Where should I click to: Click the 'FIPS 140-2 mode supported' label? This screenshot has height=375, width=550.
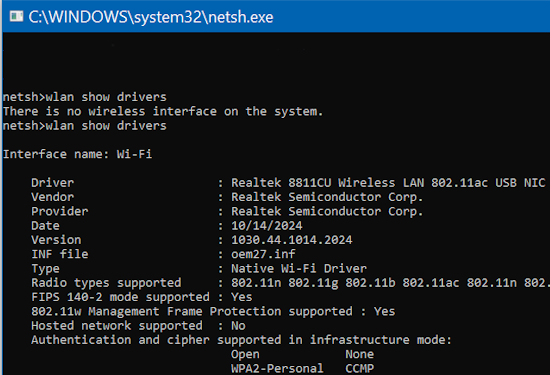[120, 297]
